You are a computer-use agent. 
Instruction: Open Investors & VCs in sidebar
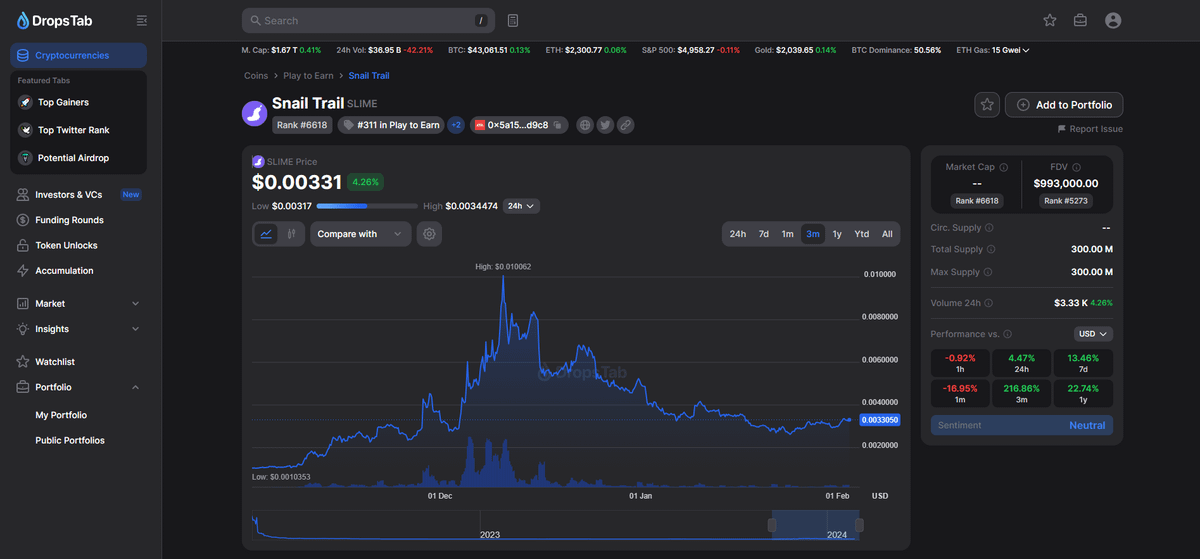coord(78,195)
